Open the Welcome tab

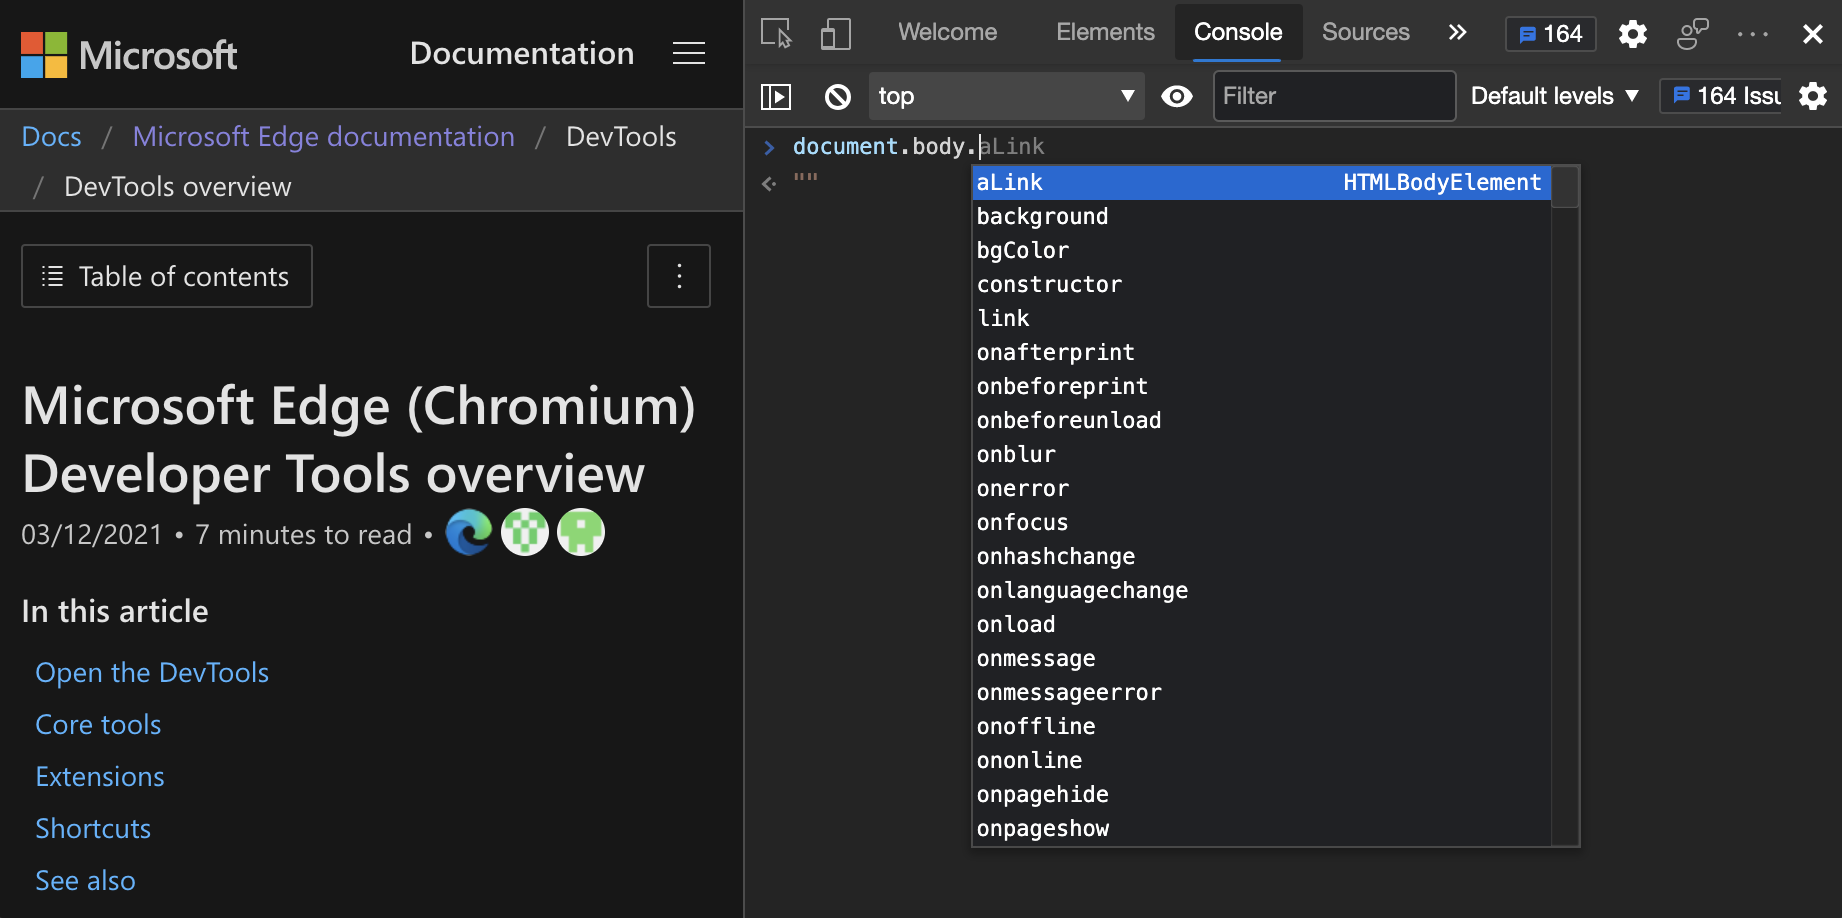(947, 32)
